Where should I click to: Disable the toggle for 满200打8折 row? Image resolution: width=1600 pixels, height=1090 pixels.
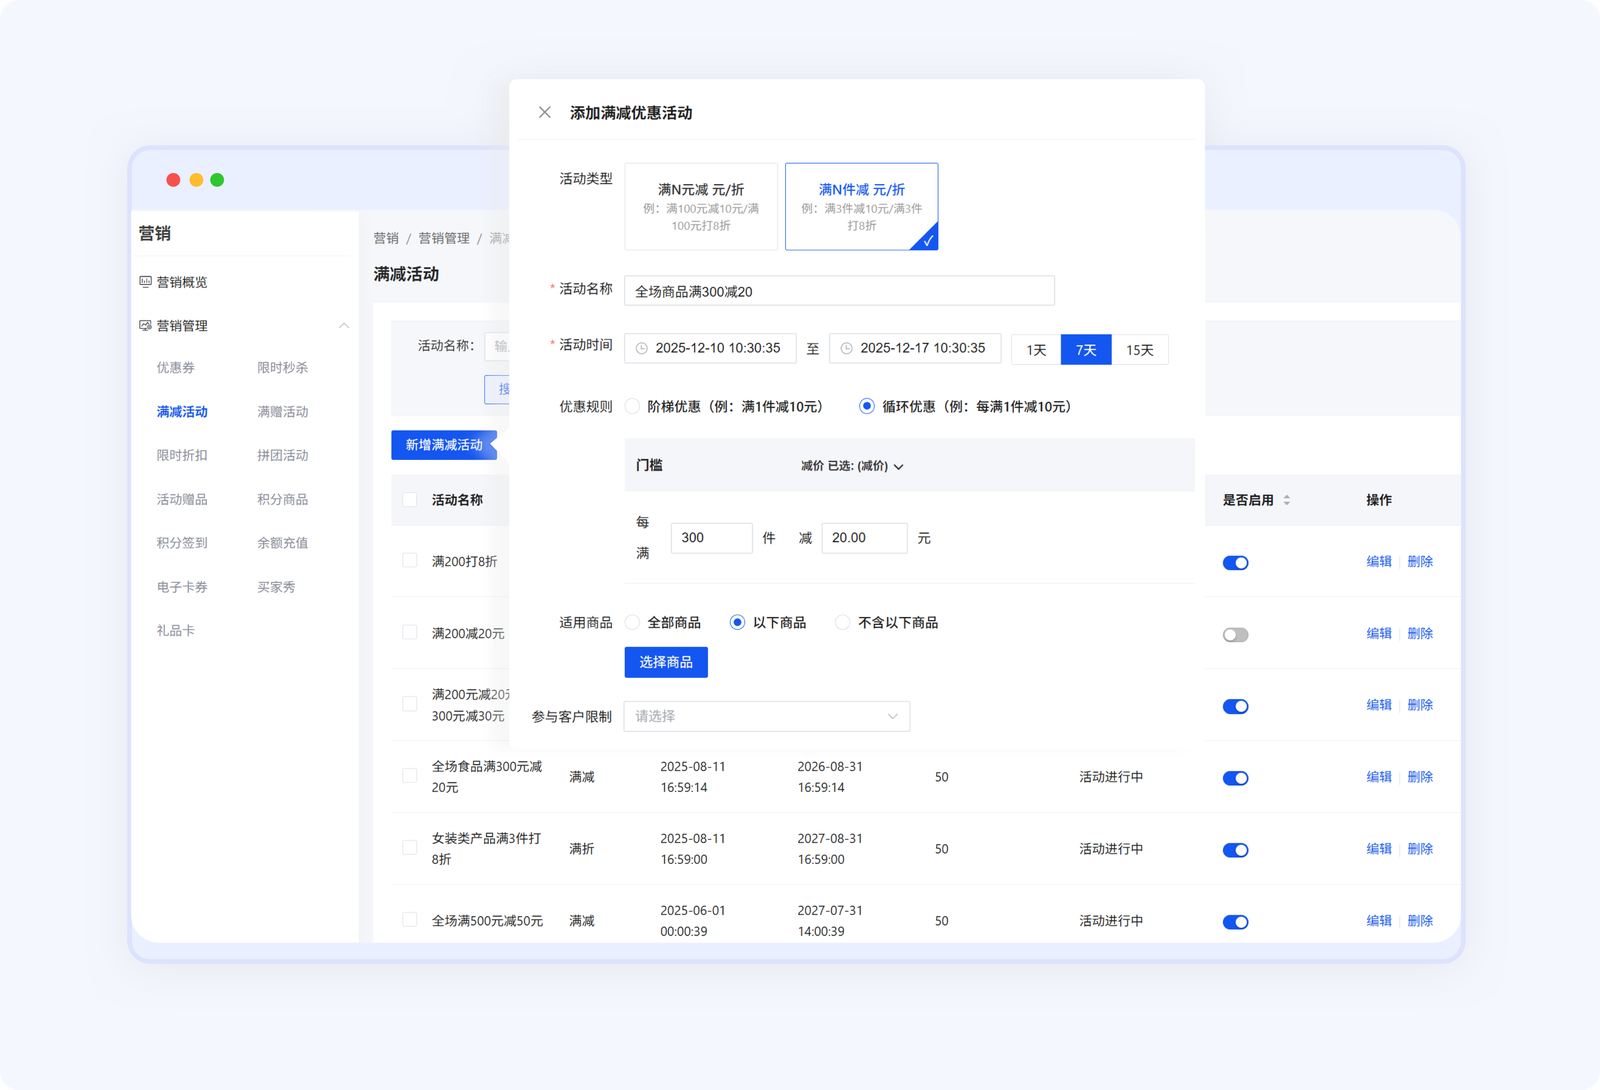tap(1235, 563)
